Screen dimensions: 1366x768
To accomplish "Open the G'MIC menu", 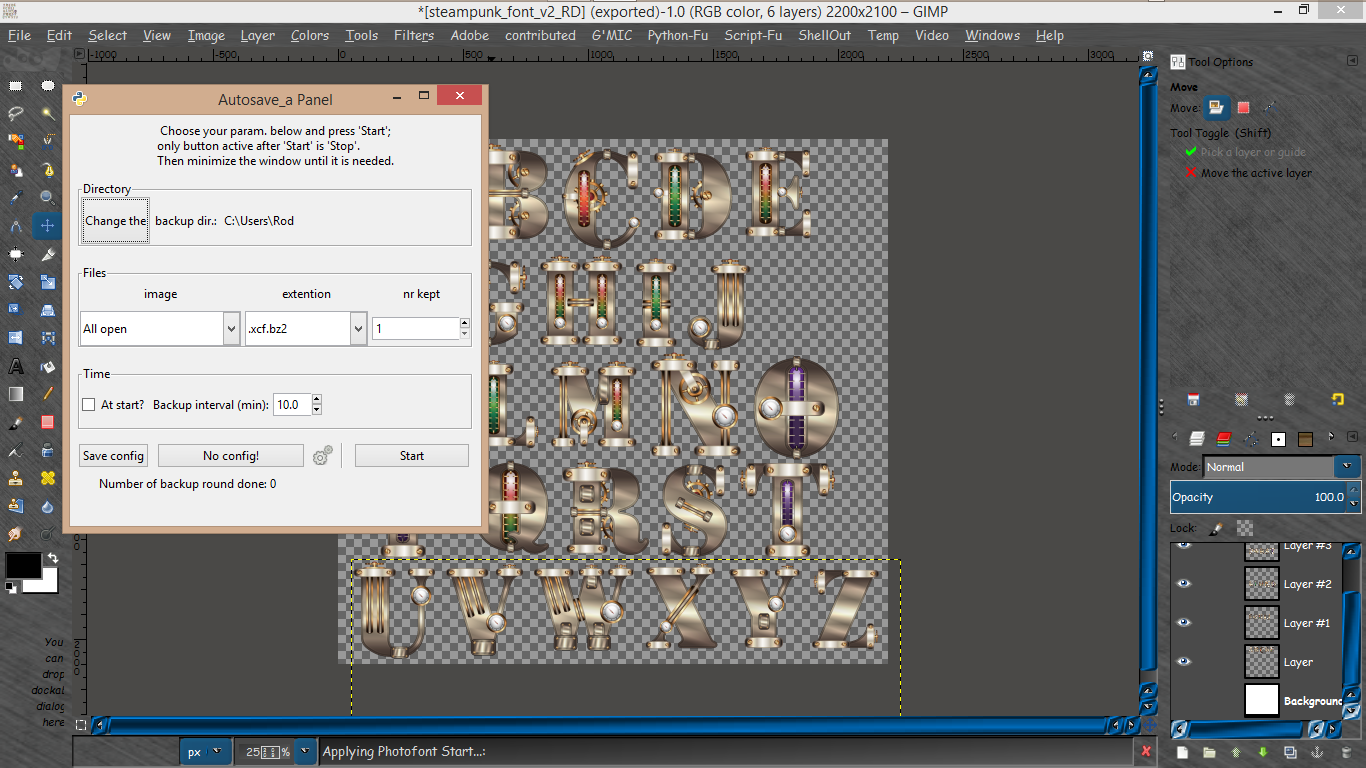I will click(611, 35).
